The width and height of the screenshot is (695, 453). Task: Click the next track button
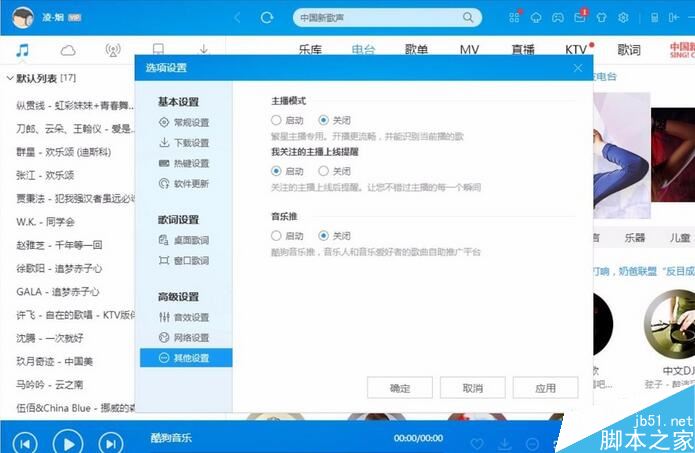(110, 443)
